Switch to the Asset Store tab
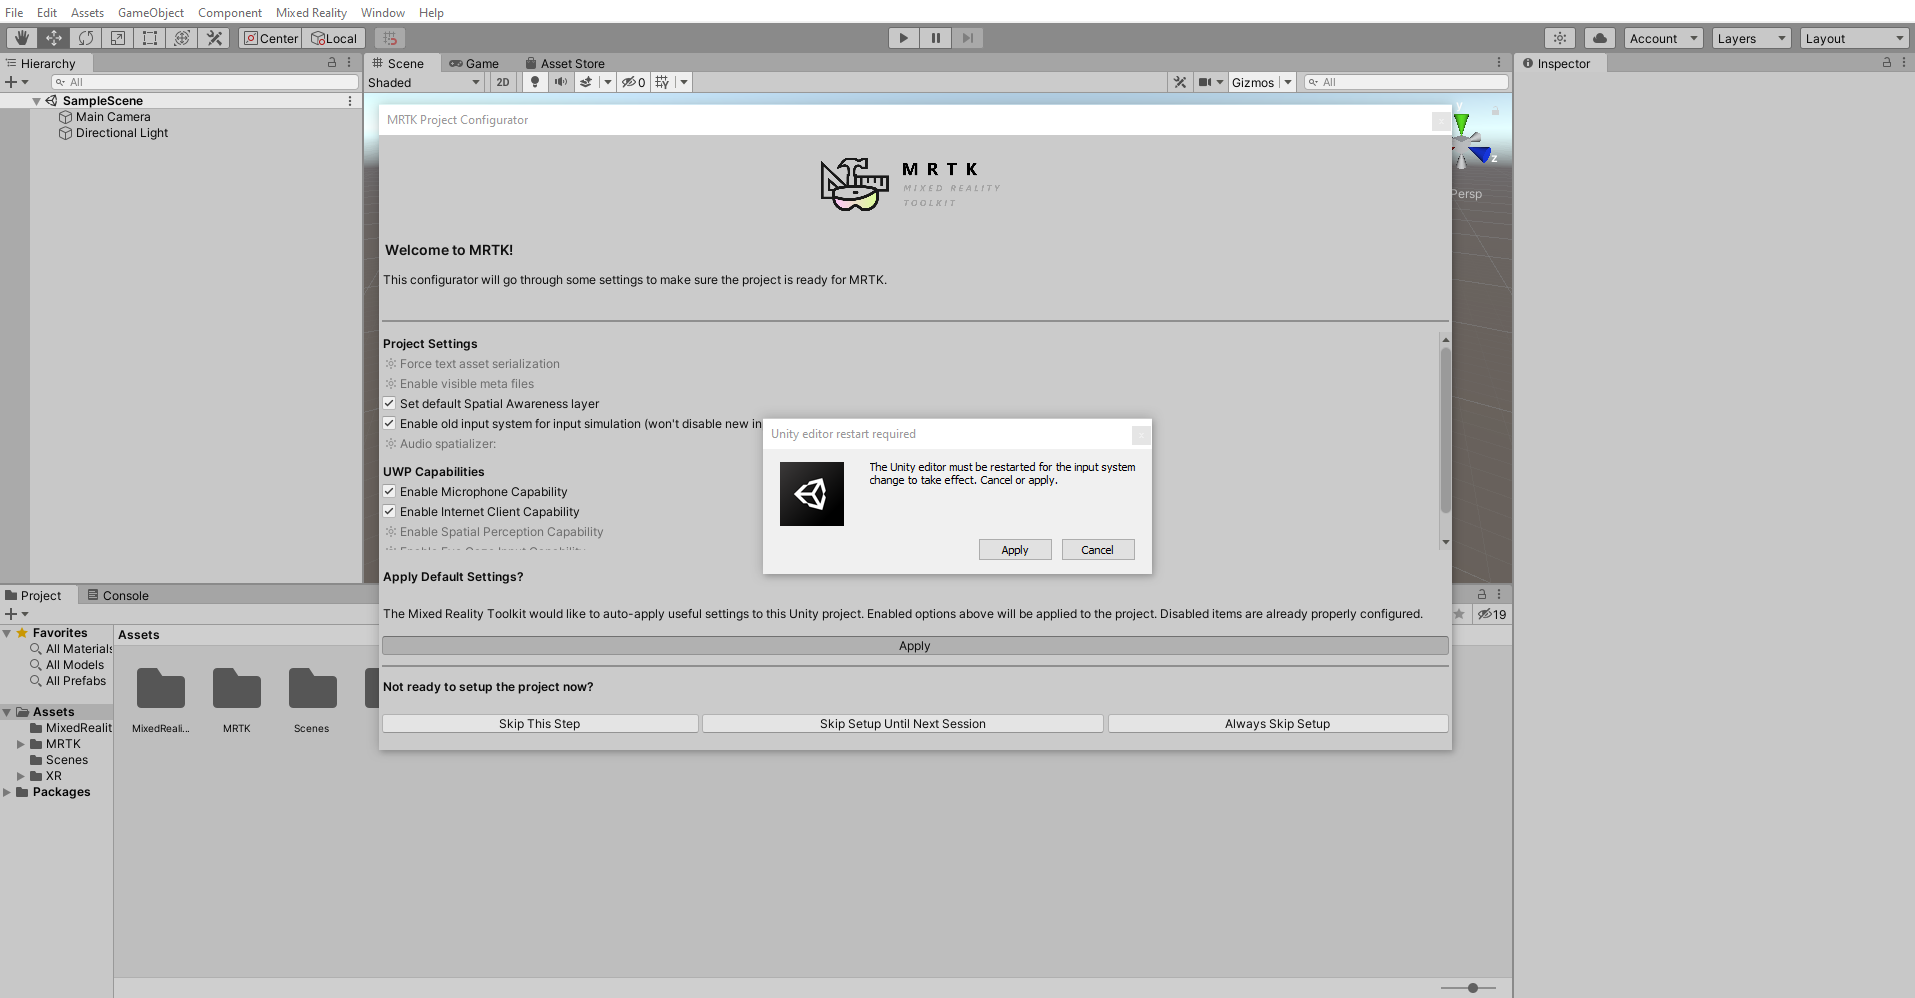The width and height of the screenshot is (1915, 998). 565,63
